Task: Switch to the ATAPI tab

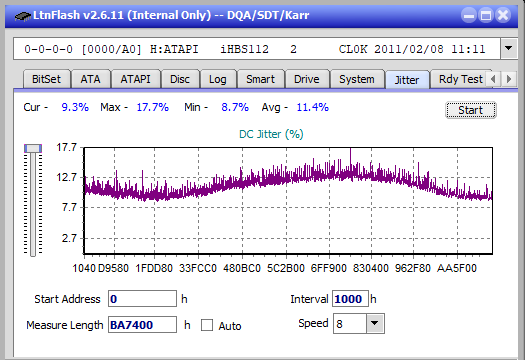Action: click(x=136, y=79)
